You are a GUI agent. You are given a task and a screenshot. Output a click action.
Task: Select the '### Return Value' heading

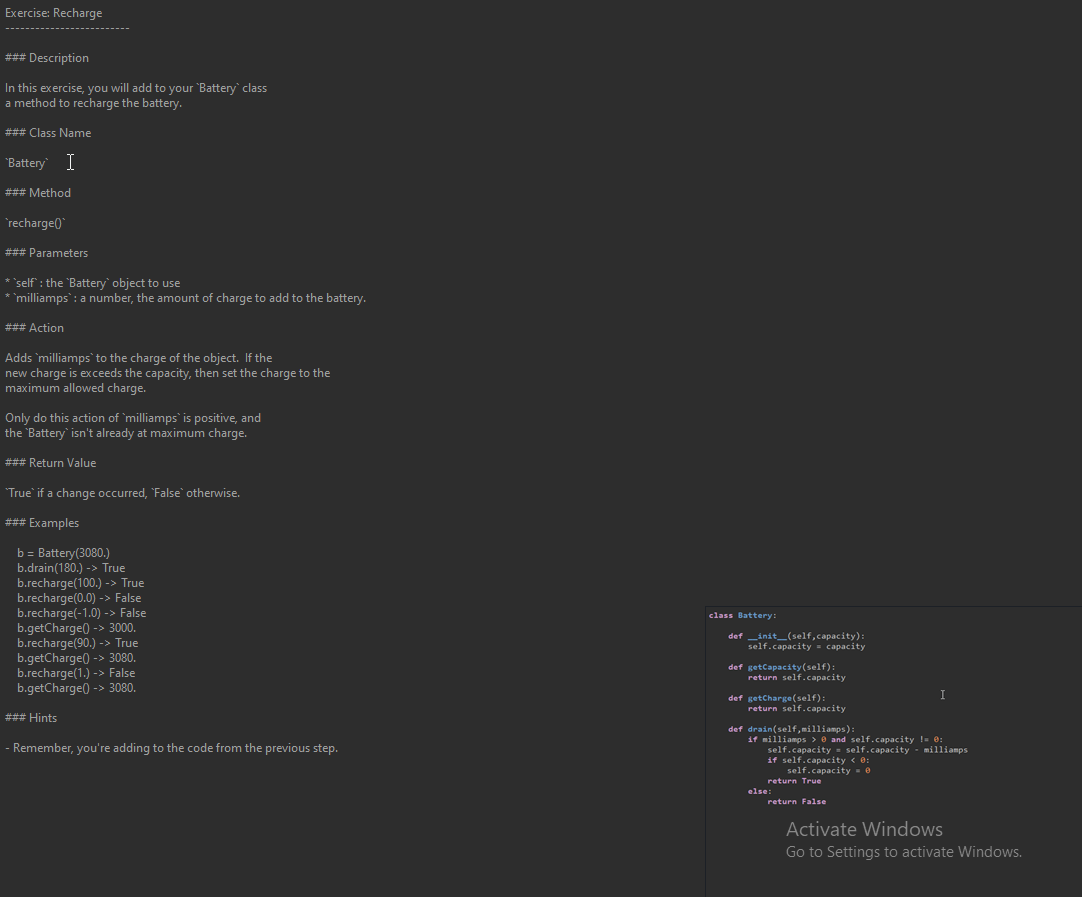point(51,462)
